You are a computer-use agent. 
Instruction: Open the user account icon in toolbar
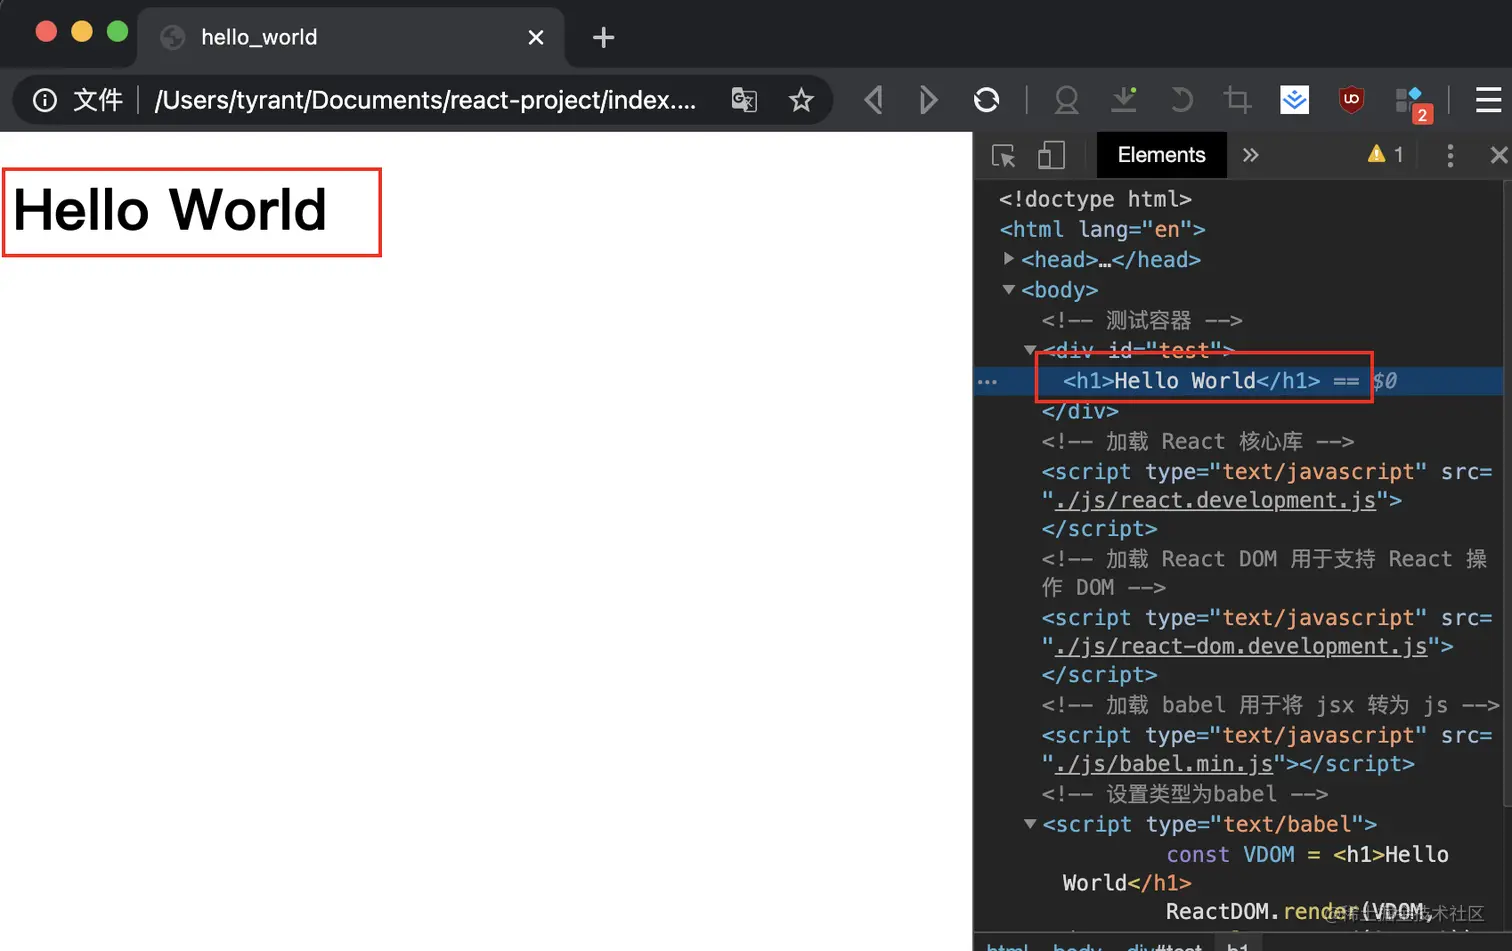click(x=1067, y=100)
